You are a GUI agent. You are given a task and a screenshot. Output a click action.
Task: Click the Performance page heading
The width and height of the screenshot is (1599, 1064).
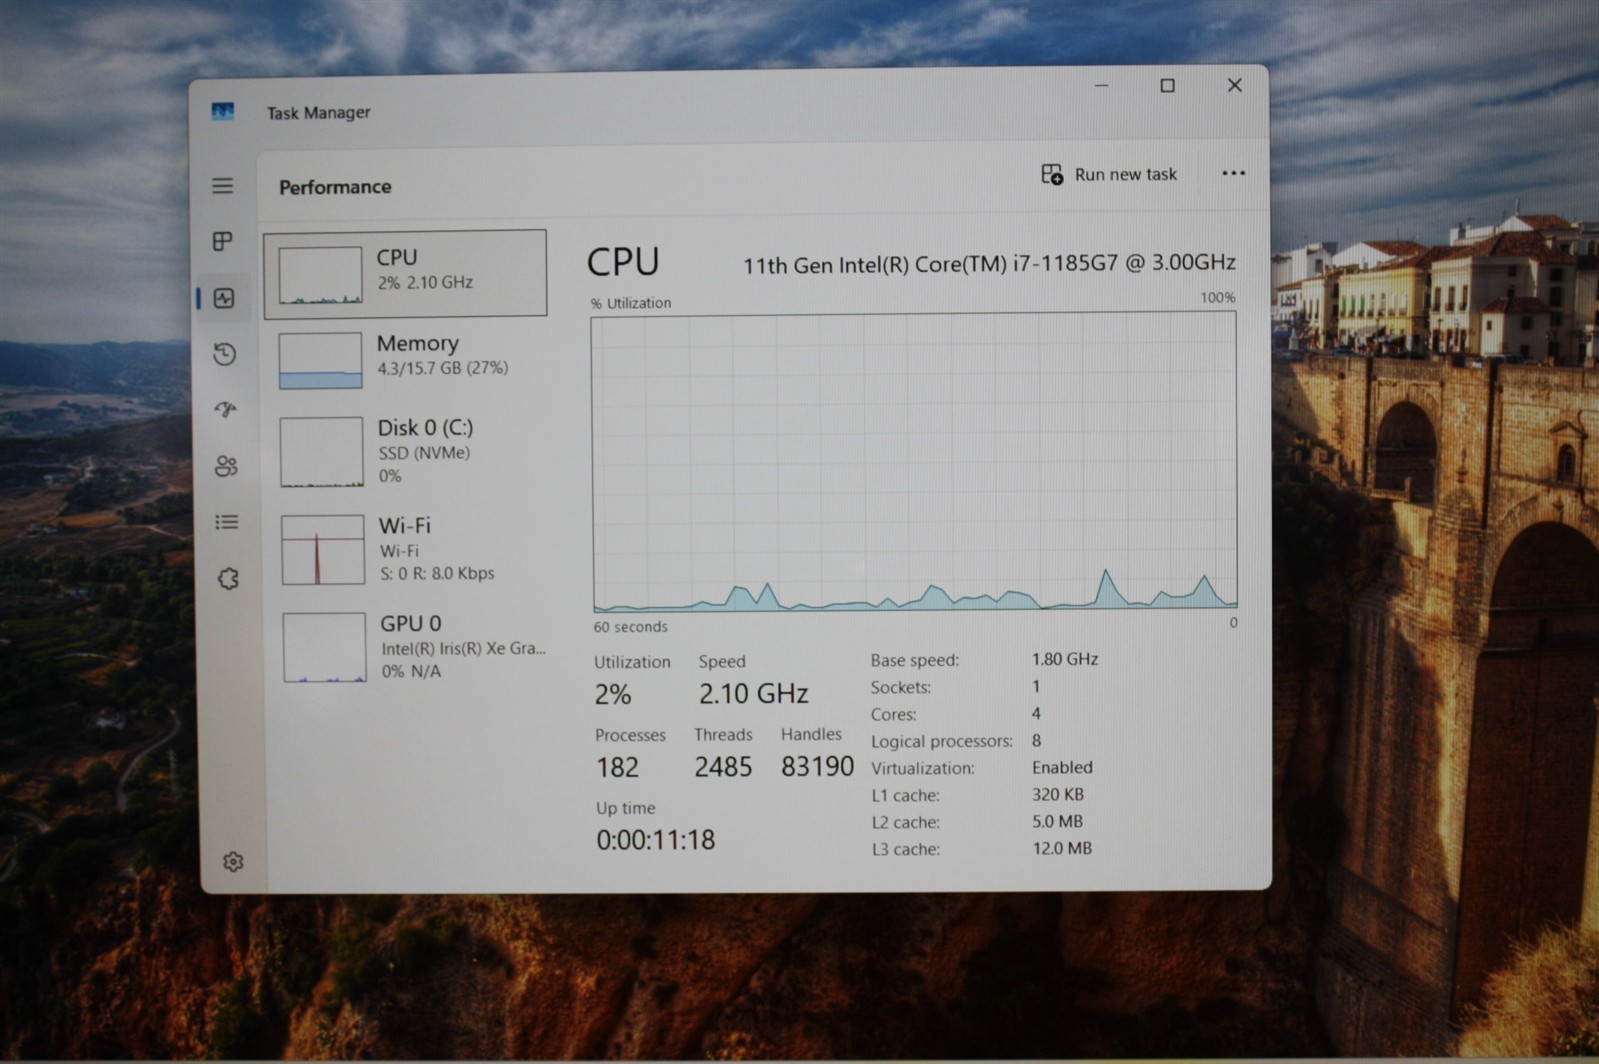(x=335, y=187)
